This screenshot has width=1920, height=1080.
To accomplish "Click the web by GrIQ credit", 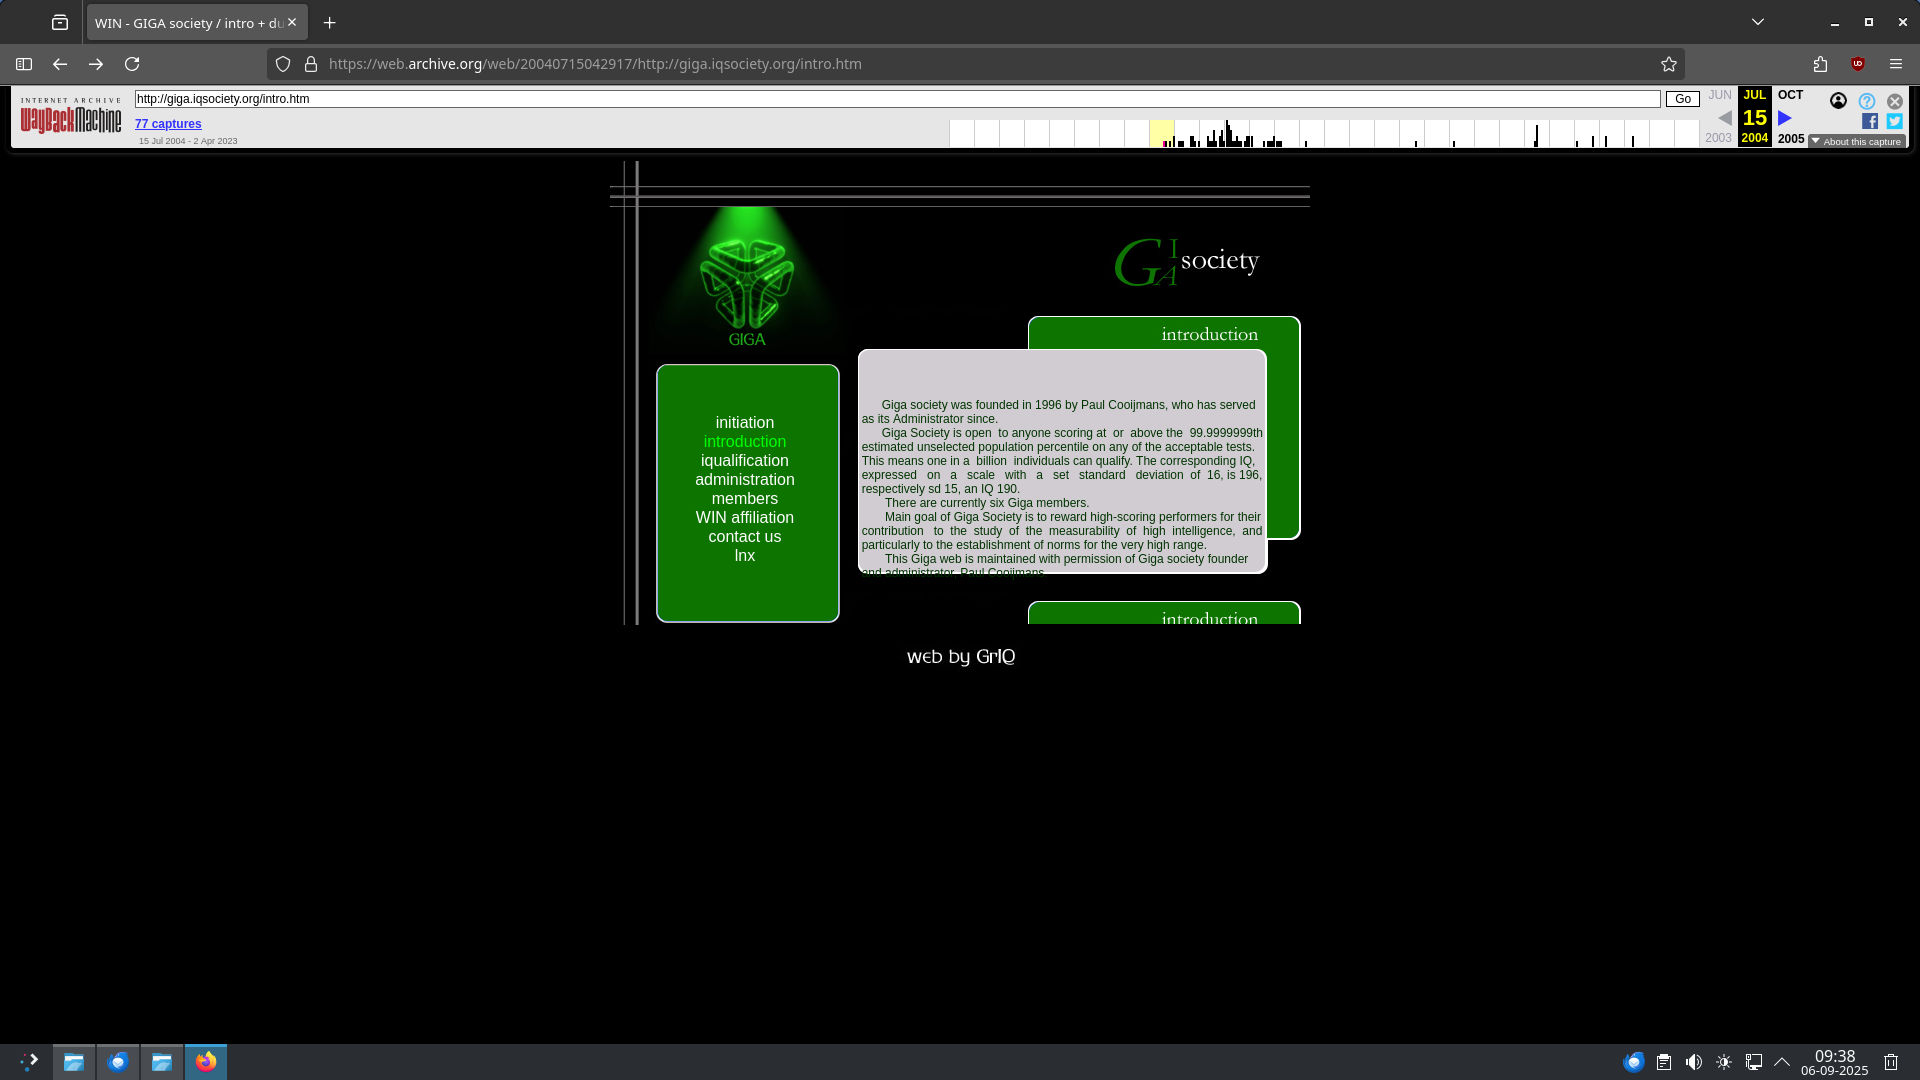I will point(960,657).
